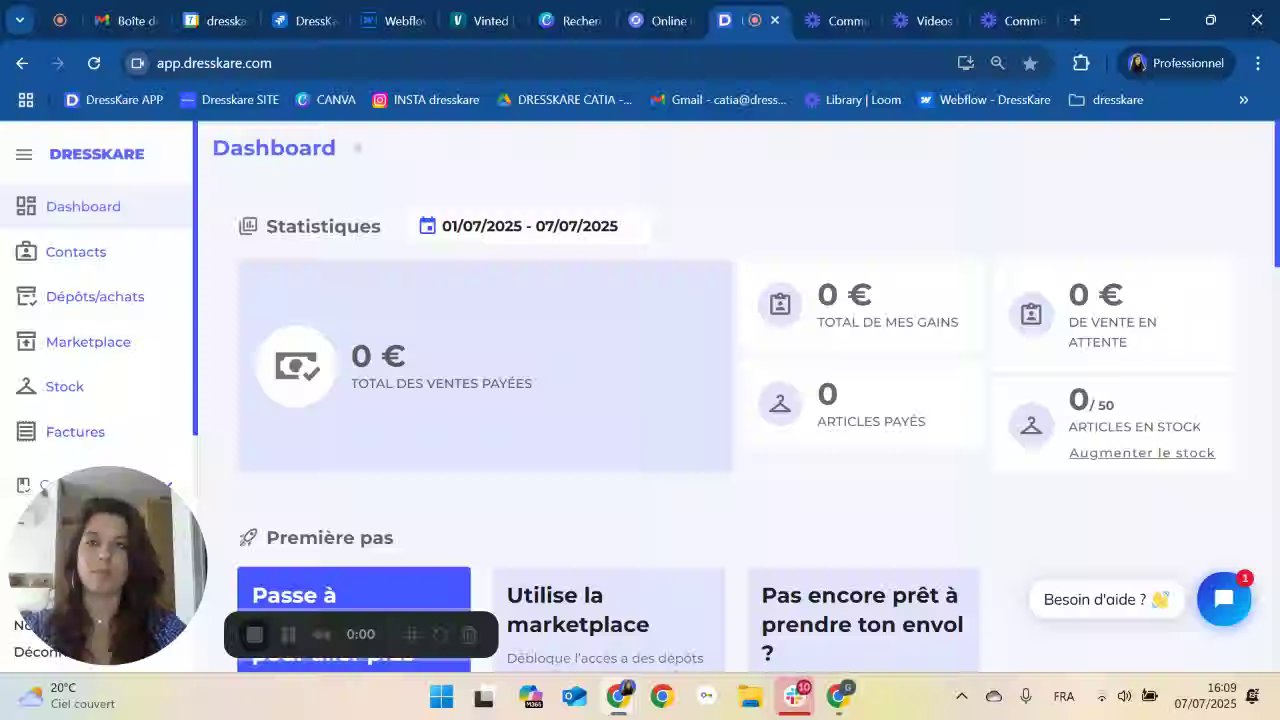Viewport: 1280px width, 720px height.
Task: Reload the page in Chrome
Action: click(94, 63)
